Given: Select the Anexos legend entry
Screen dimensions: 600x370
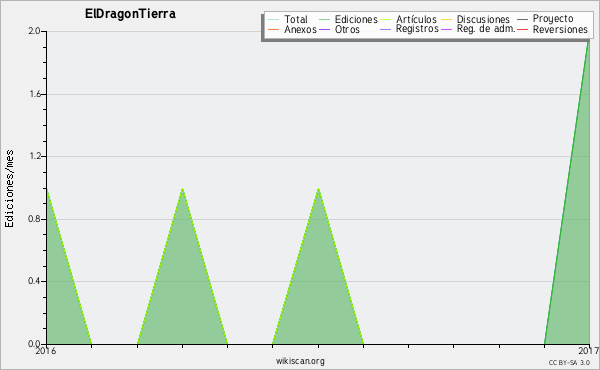Looking at the screenshot, I should click(300, 29).
